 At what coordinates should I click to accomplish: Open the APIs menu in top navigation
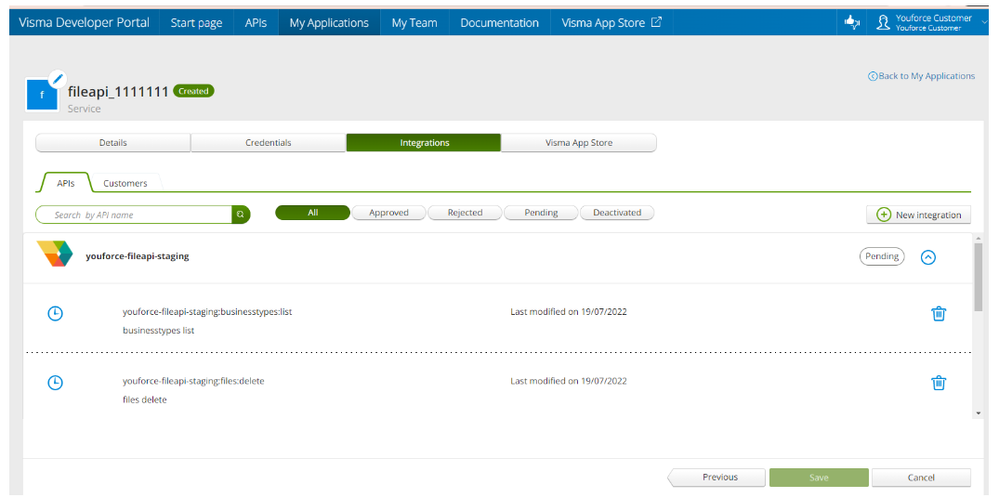pos(255,23)
